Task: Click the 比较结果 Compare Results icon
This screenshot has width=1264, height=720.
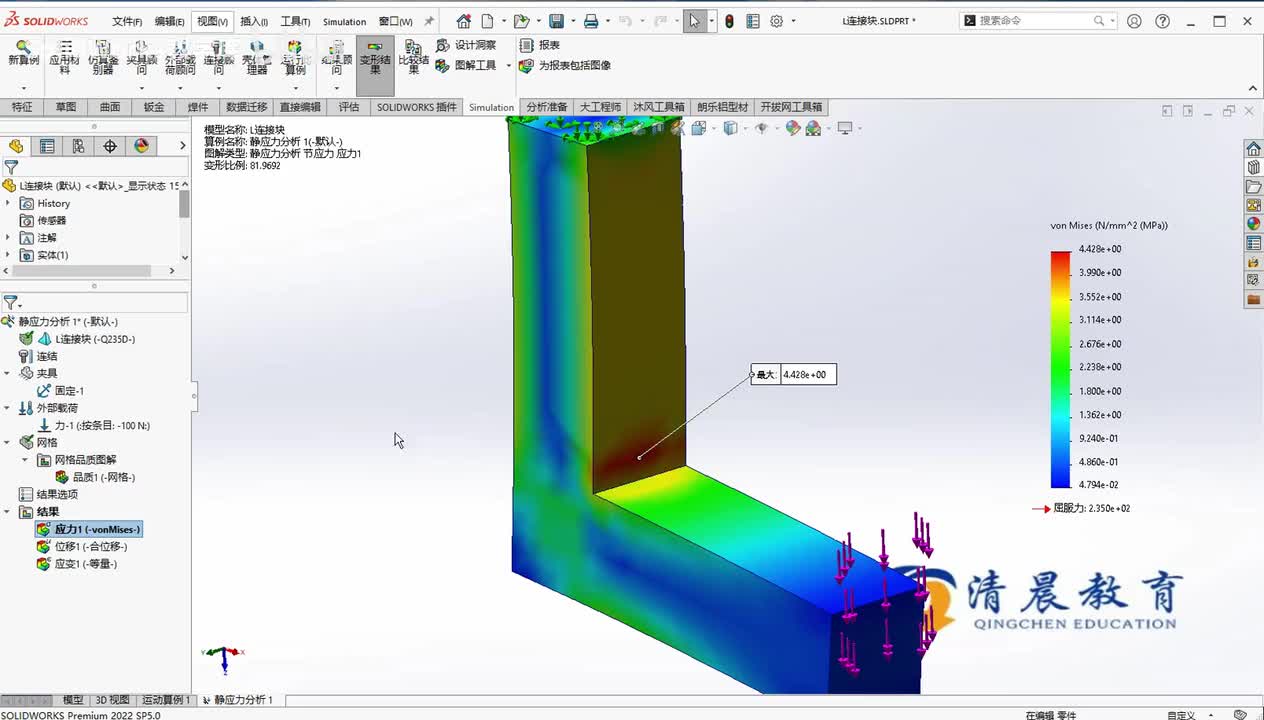Action: point(413,58)
